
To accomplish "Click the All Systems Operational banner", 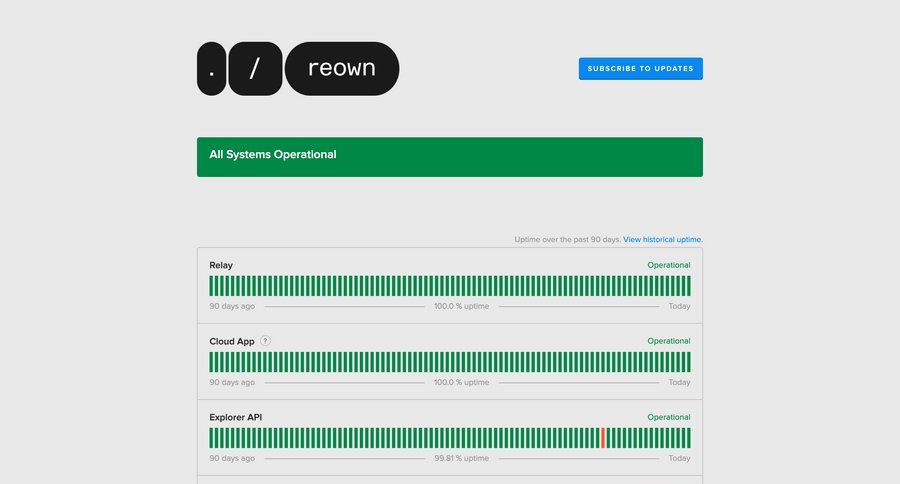I will [x=449, y=157].
